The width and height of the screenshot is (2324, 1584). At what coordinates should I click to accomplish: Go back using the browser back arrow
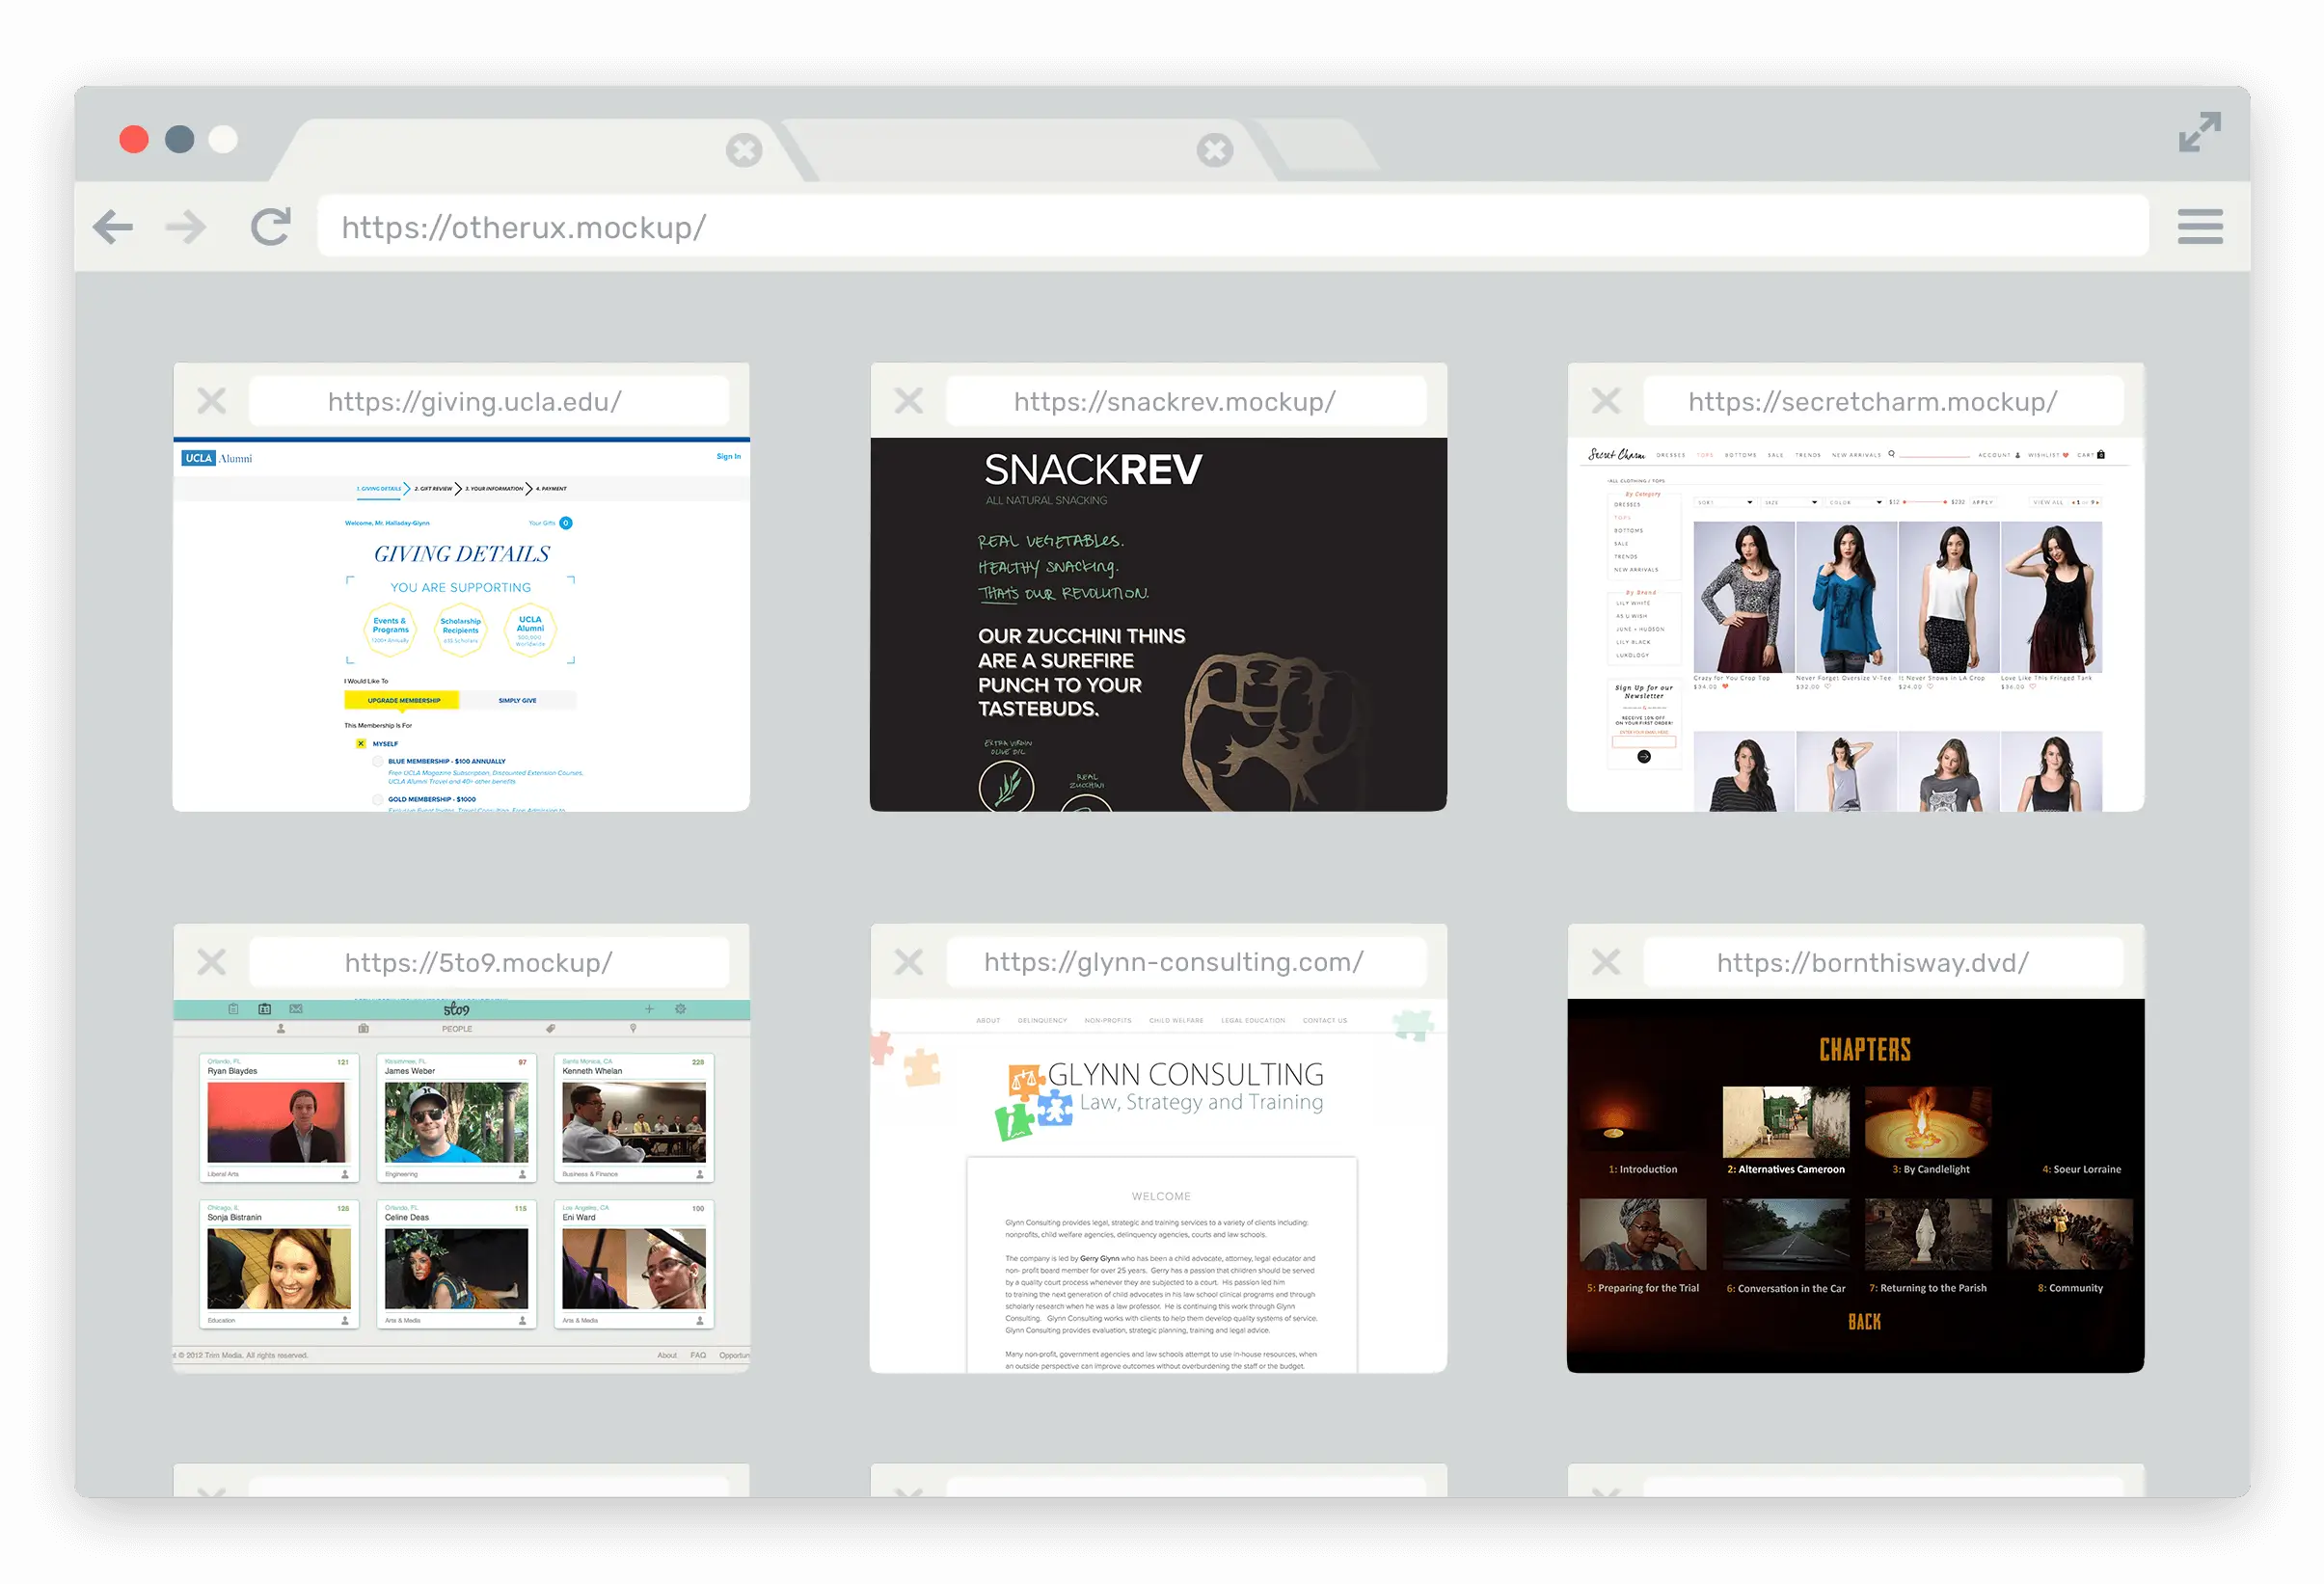[113, 227]
